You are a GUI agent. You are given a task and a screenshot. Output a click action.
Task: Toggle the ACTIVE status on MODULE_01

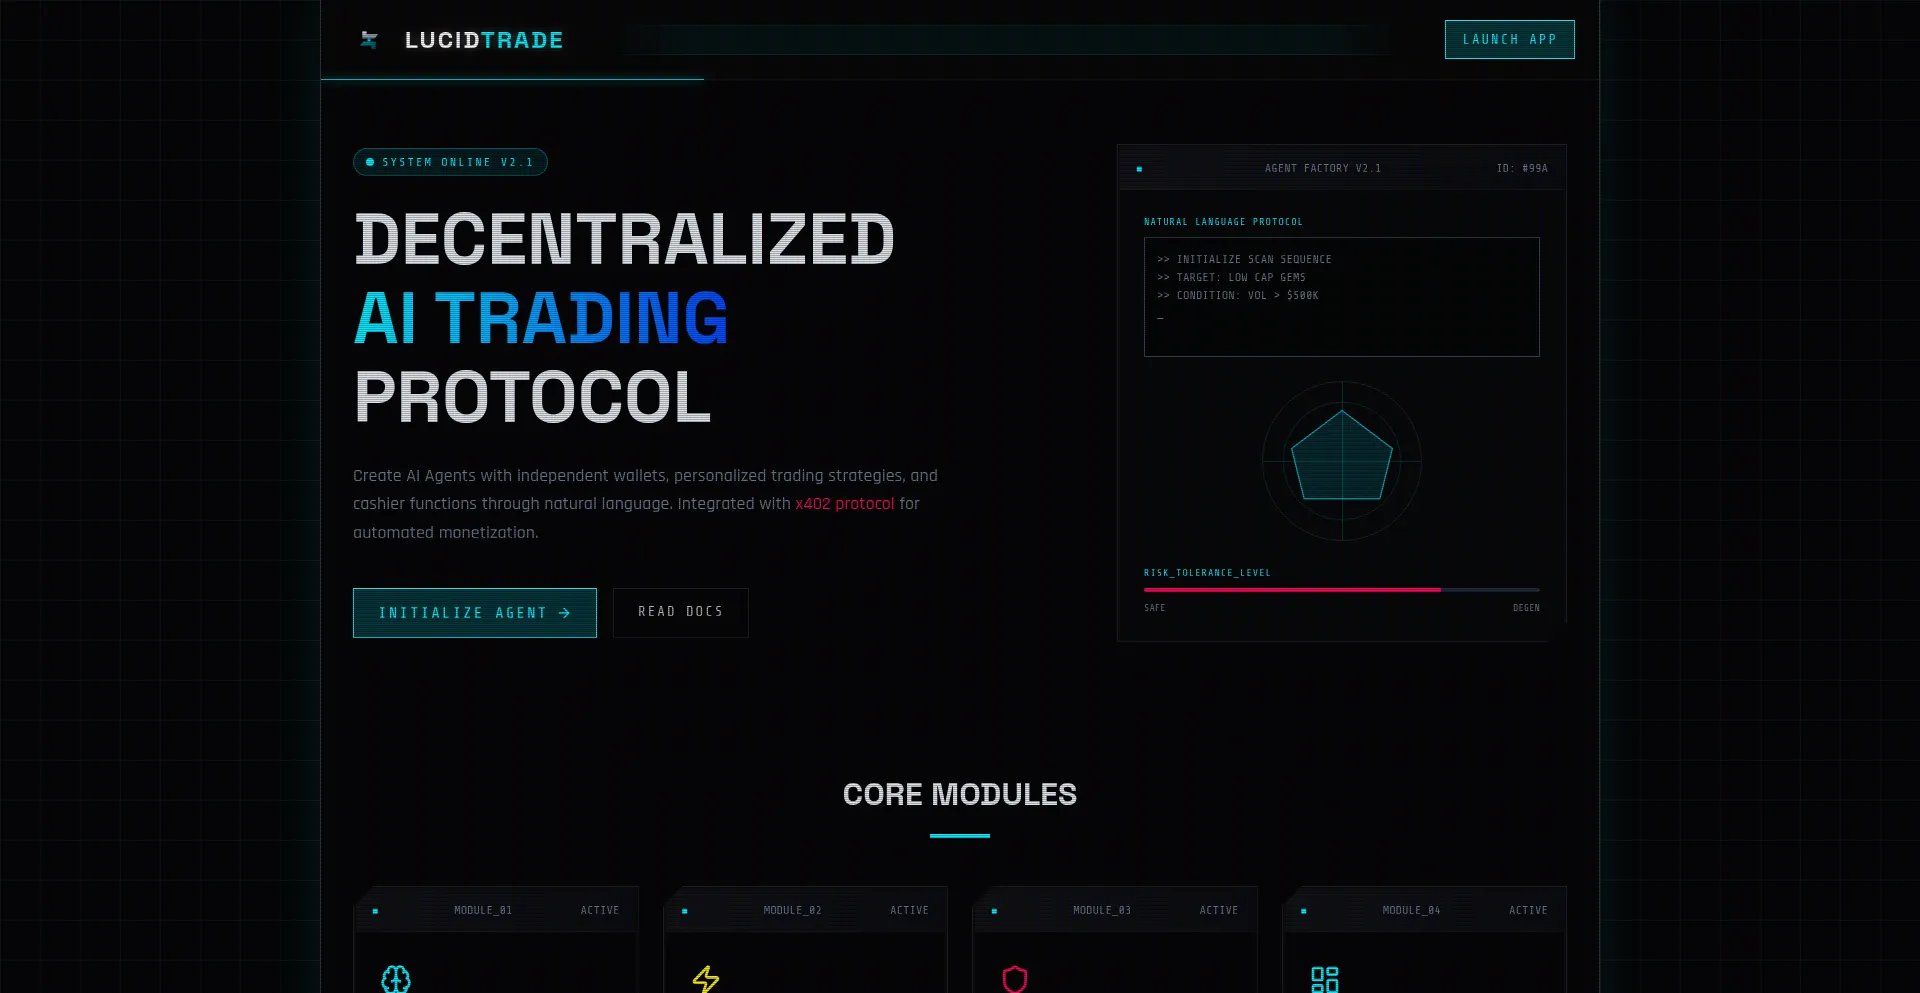pyautogui.click(x=600, y=910)
